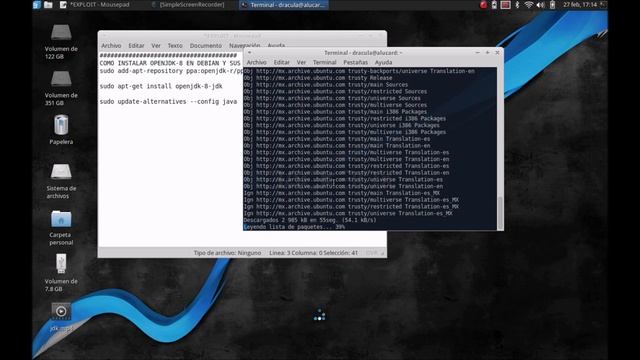Click the Bluetooth tray icon
Image resolution: width=640 pixels, height=360 pixels.
(517, 5)
